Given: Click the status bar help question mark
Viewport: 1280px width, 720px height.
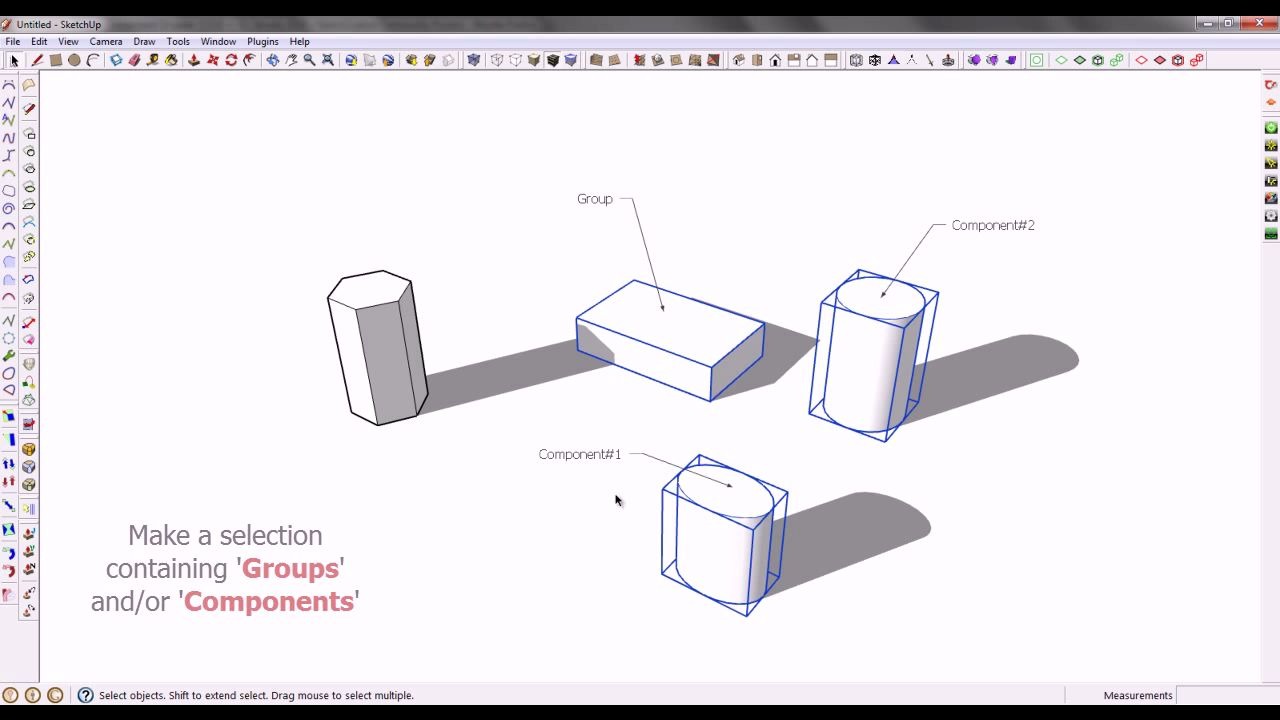Looking at the screenshot, I should coord(85,694).
